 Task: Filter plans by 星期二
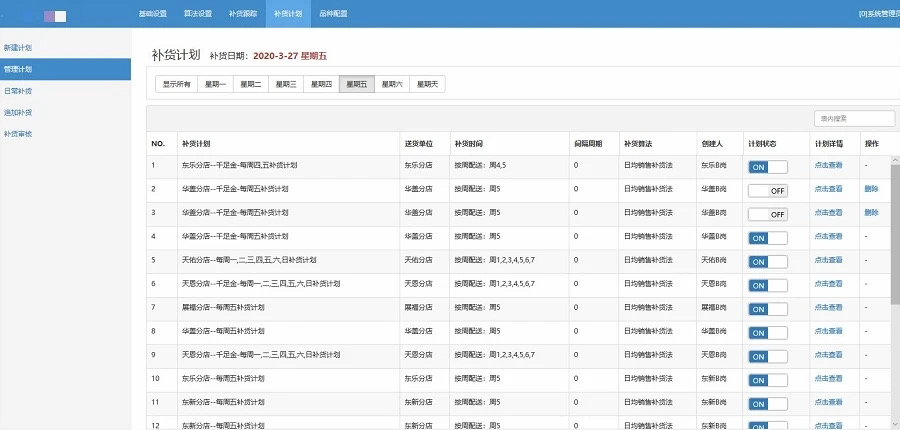(251, 84)
